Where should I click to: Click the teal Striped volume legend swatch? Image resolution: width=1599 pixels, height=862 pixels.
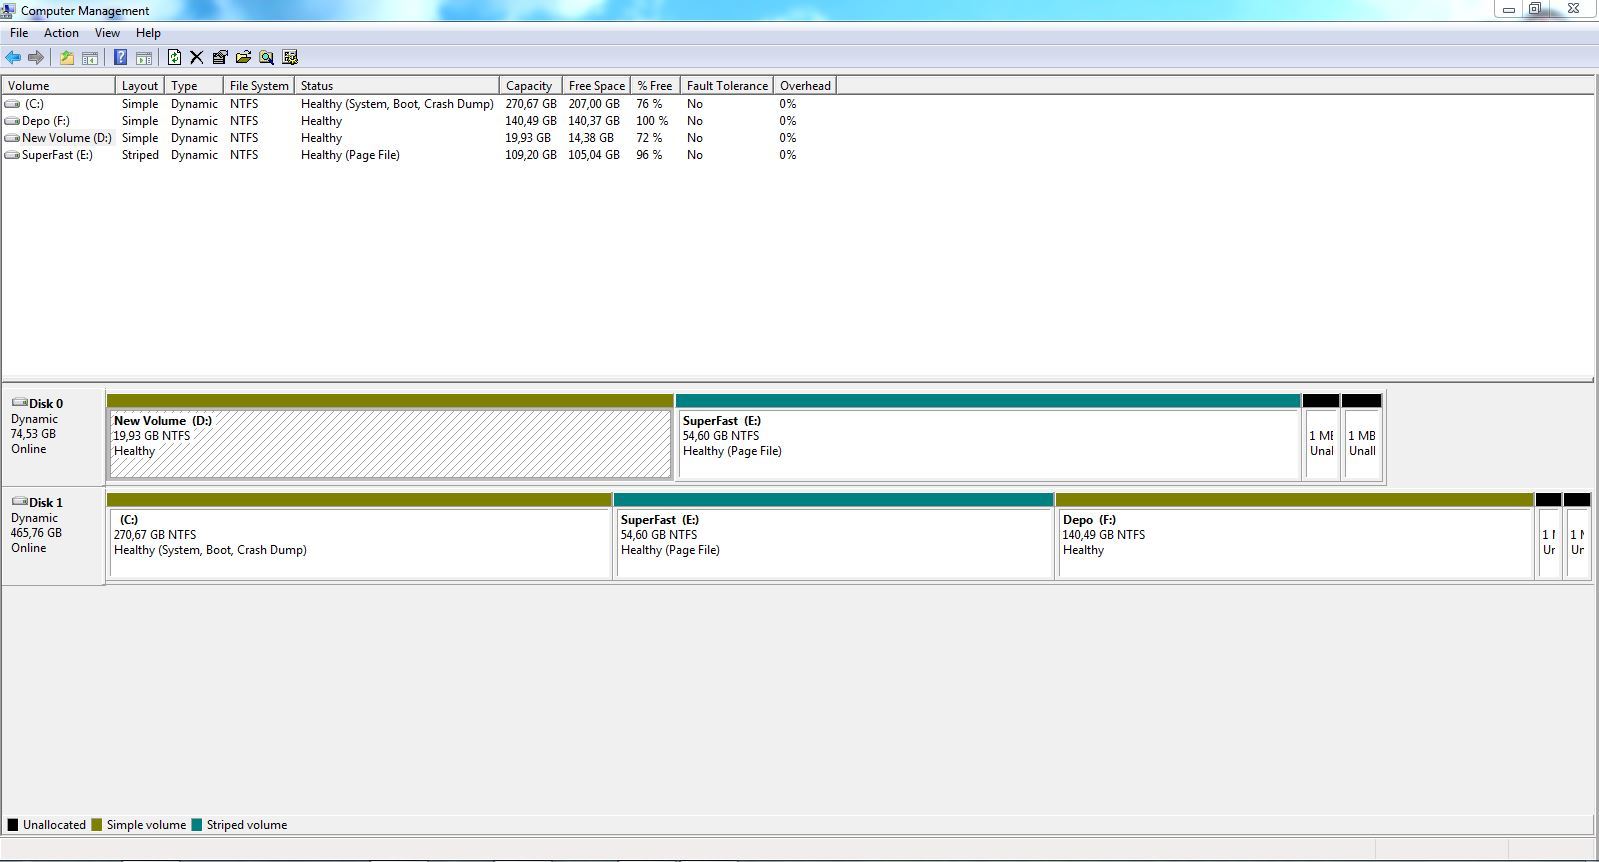(x=197, y=825)
